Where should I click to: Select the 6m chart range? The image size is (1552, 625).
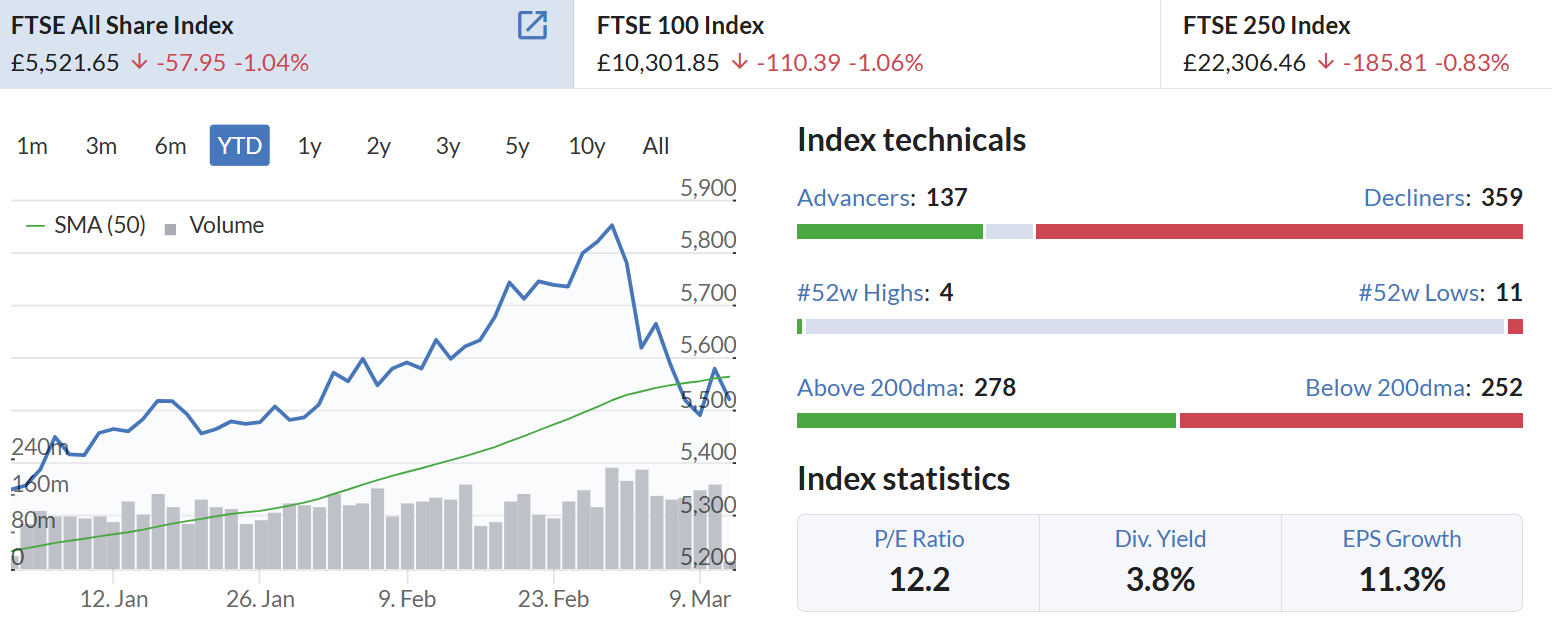170,146
